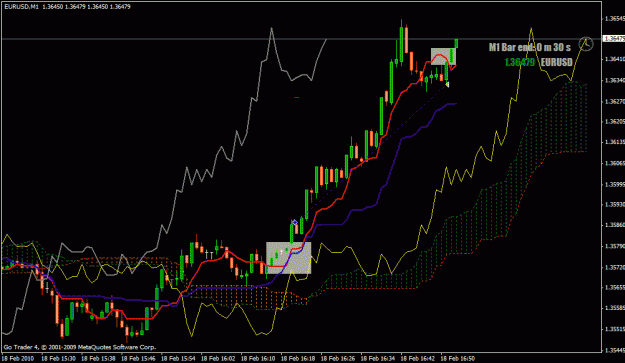Viewport: 625px width, 363px height.
Task: Click the green 1.36479 price readout
Action: coord(519,62)
